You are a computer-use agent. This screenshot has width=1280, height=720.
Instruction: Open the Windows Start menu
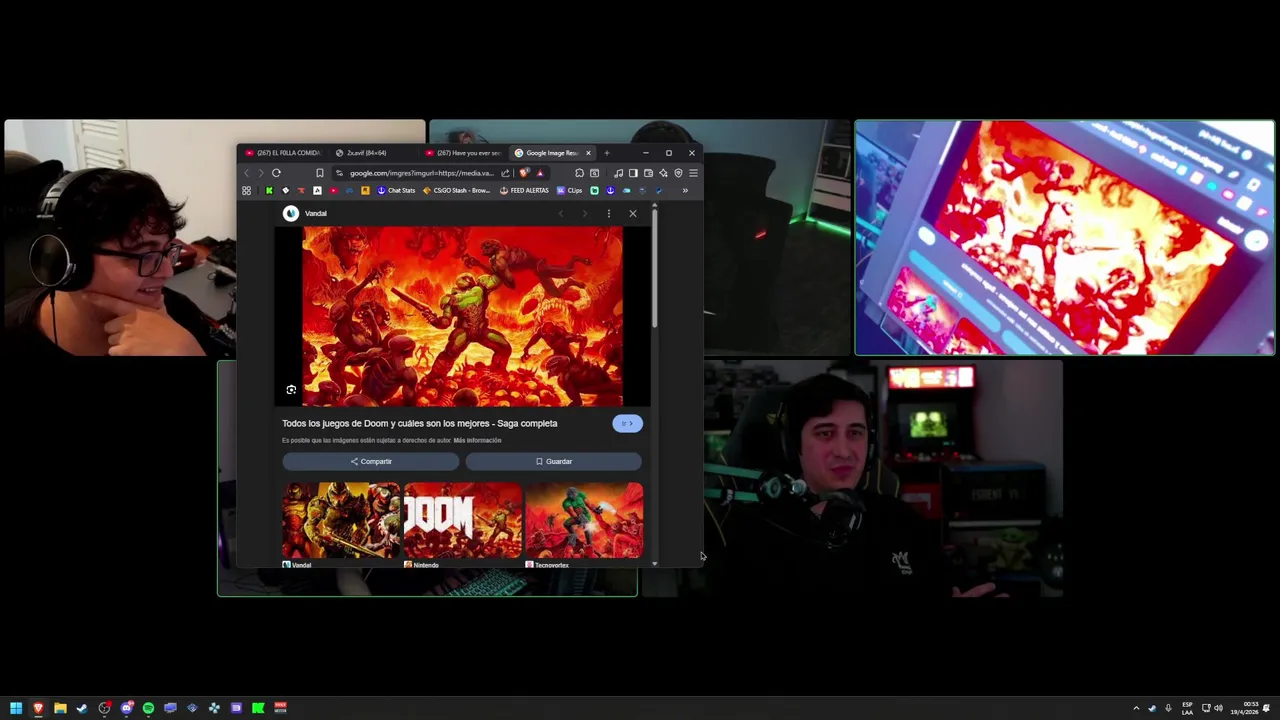click(16, 708)
